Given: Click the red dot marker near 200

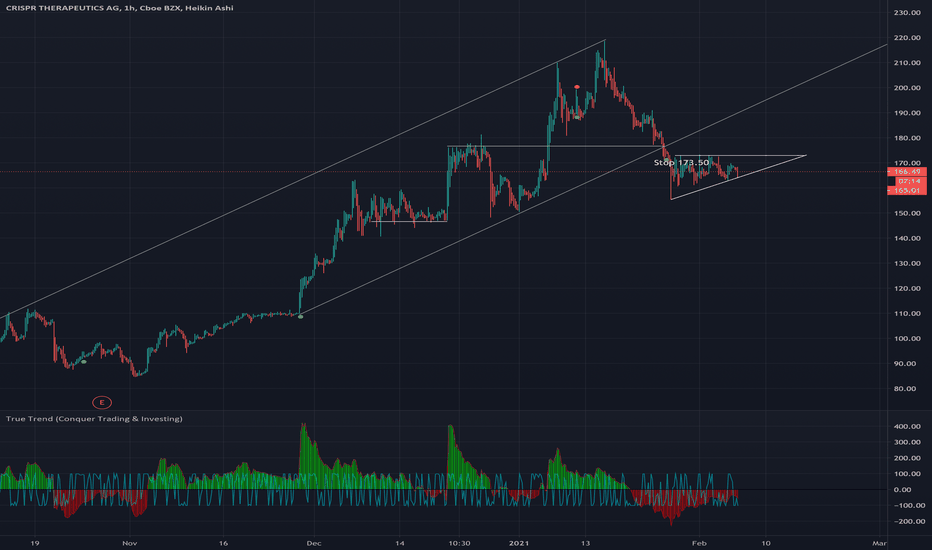Looking at the screenshot, I should click(x=577, y=87).
